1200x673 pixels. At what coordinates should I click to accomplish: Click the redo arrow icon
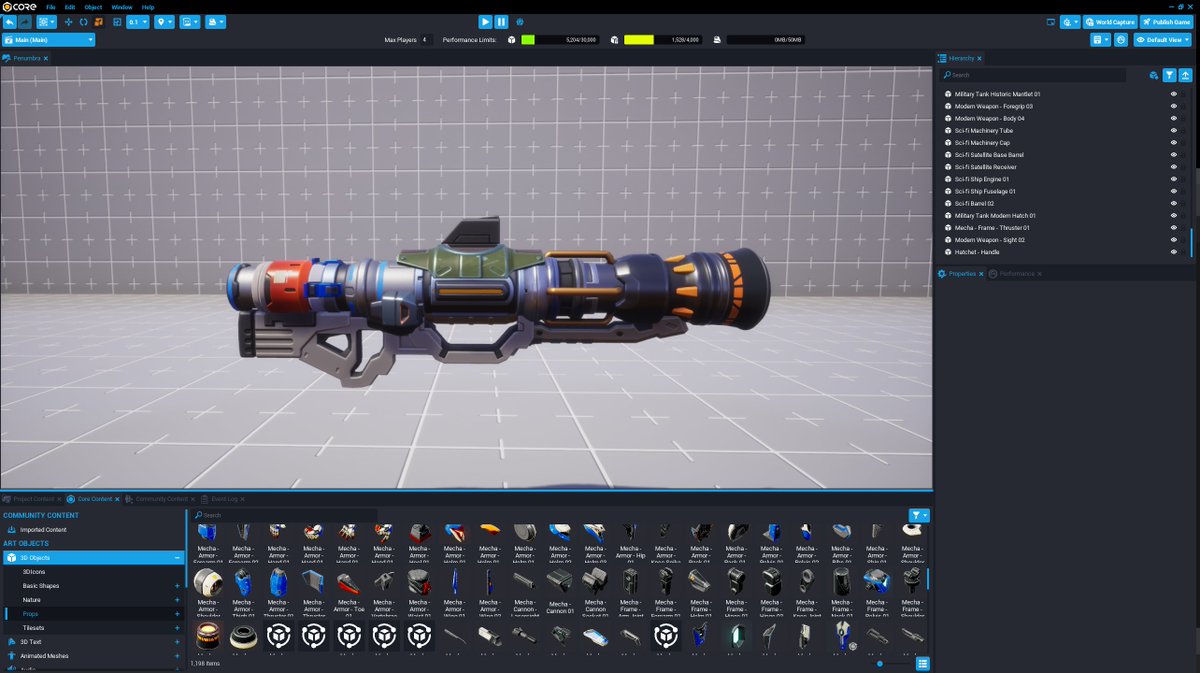point(24,21)
